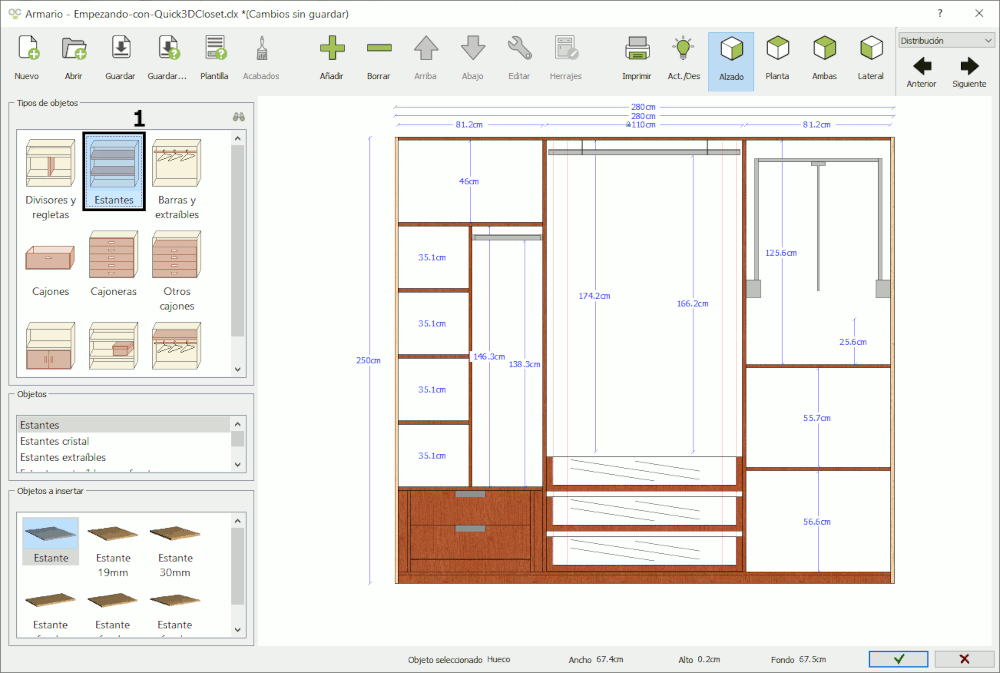1000x673 pixels.
Task: Cancel with the red X button
Action: pyautogui.click(x=964, y=659)
